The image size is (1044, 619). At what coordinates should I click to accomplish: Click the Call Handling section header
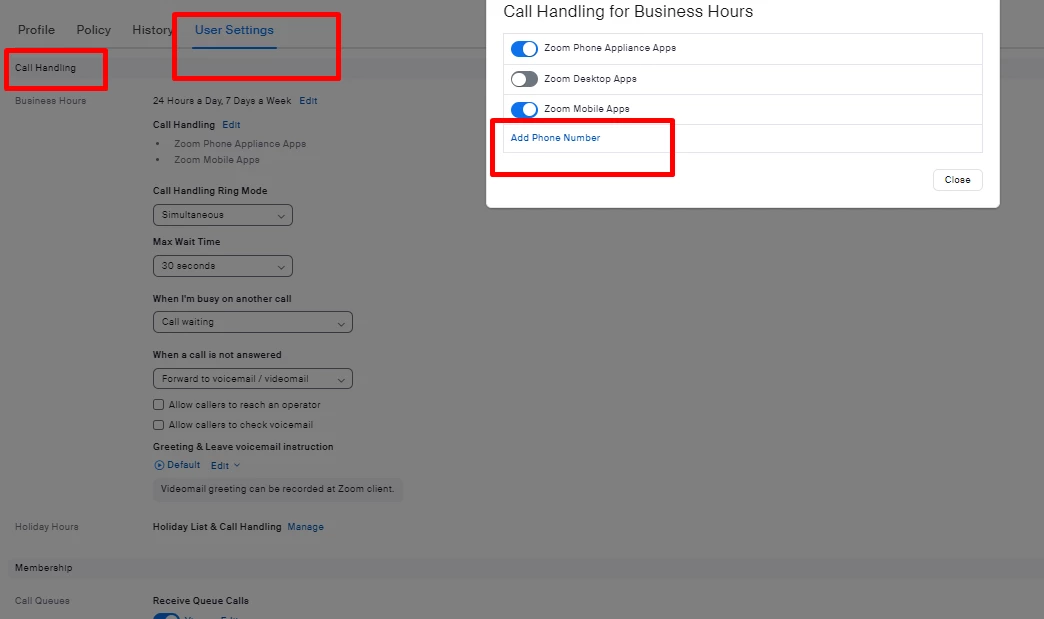click(45, 68)
